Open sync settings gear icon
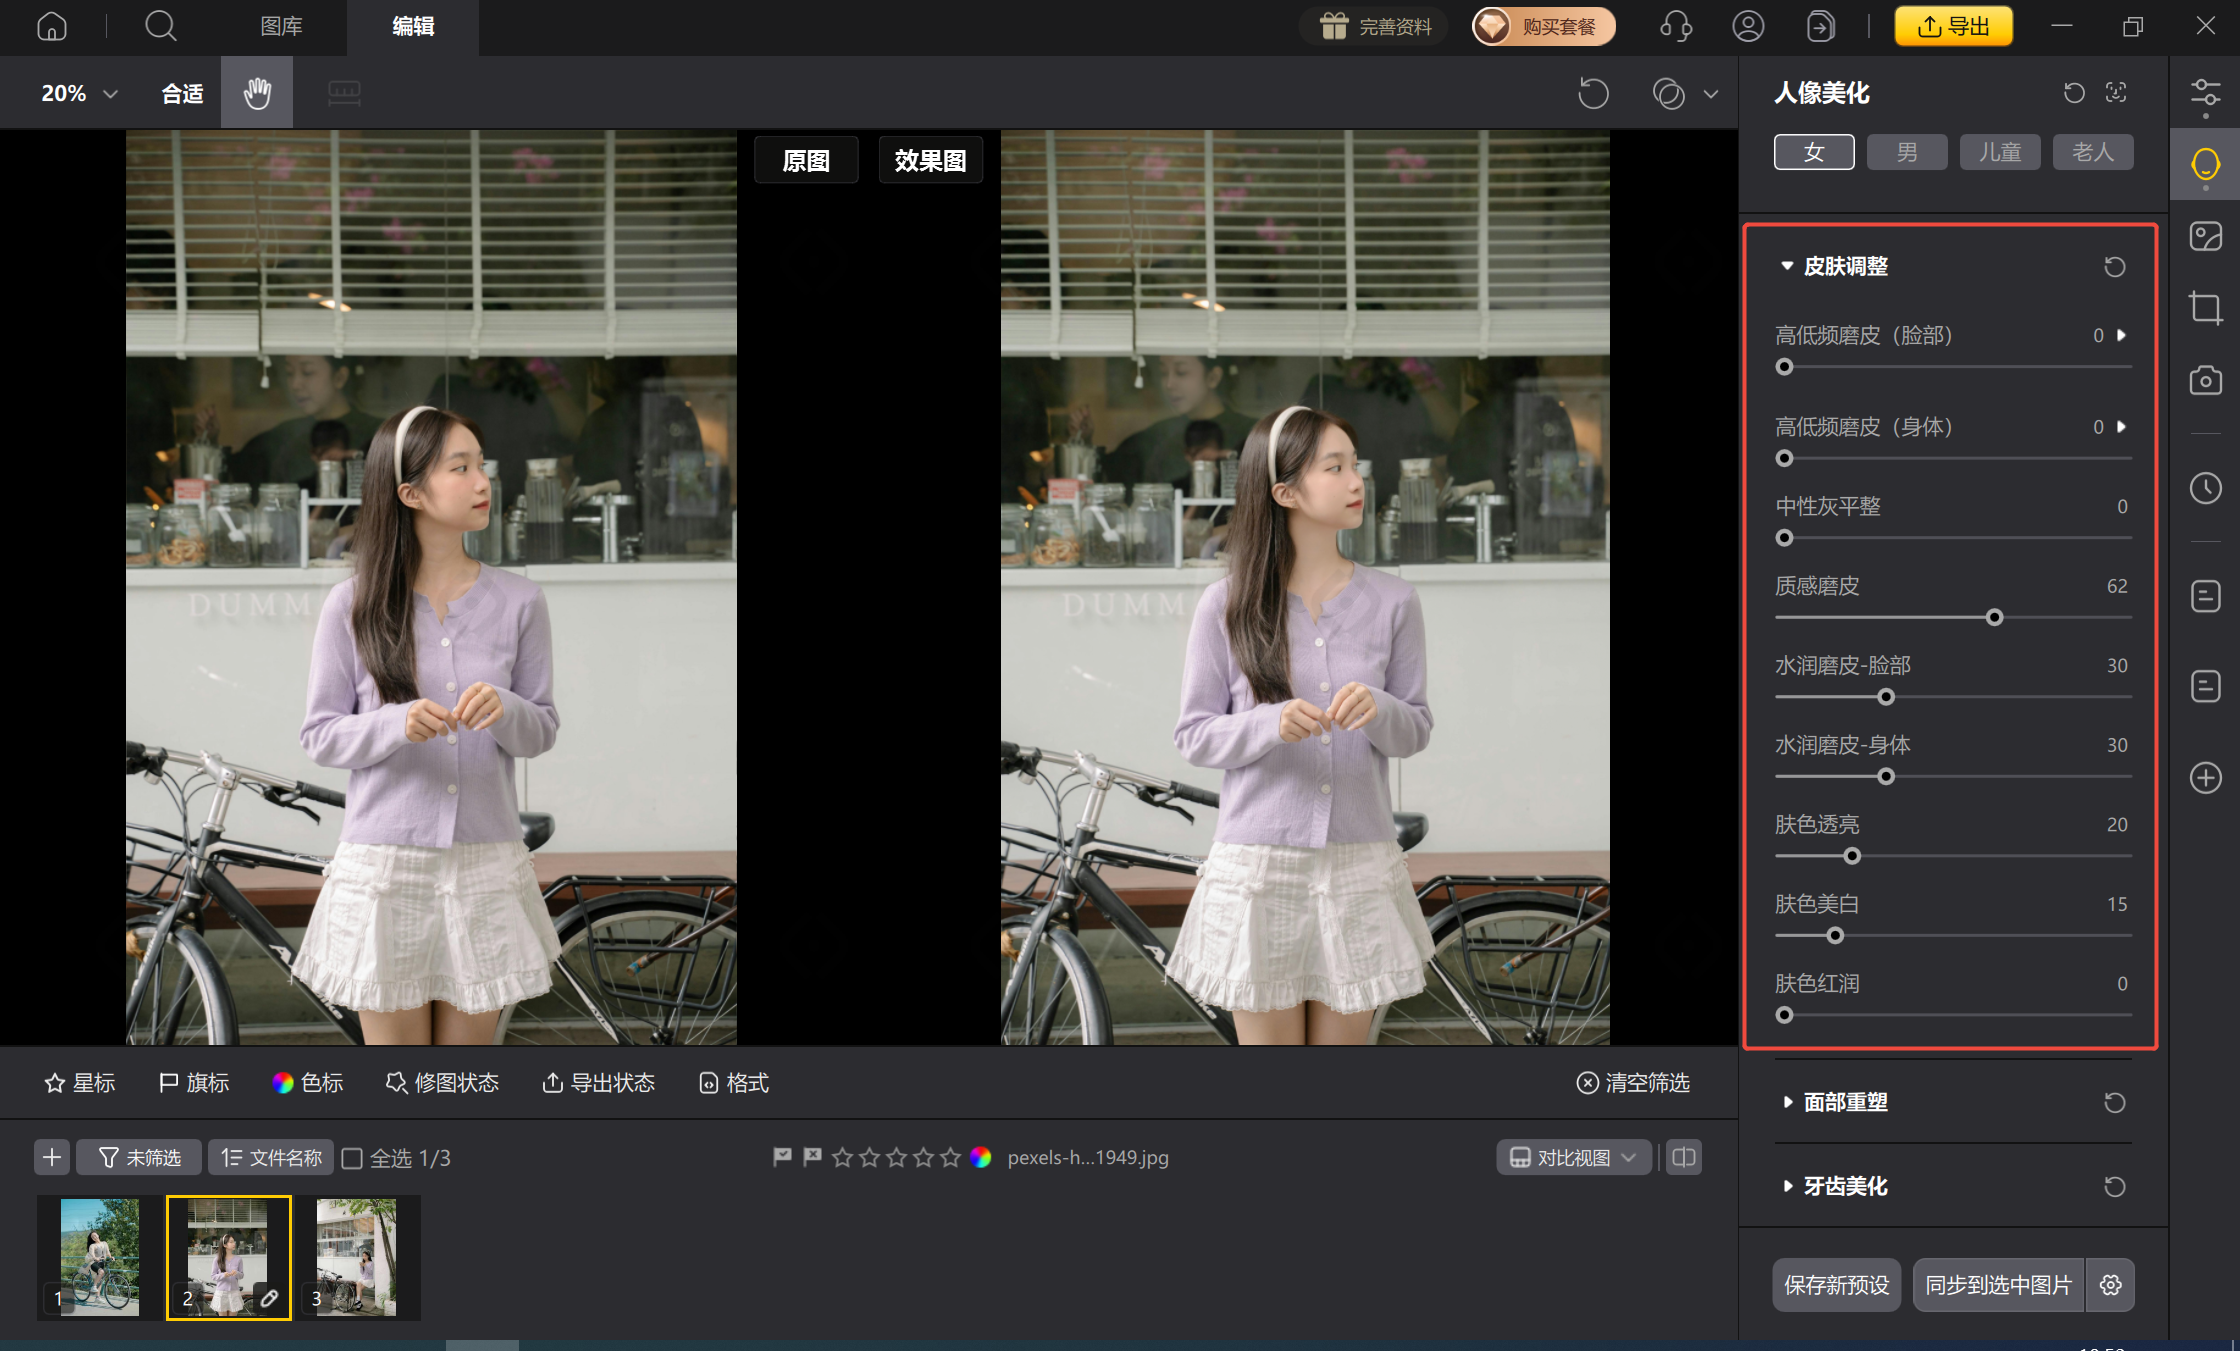2240x1351 pixels. tap(2111, 1285)
